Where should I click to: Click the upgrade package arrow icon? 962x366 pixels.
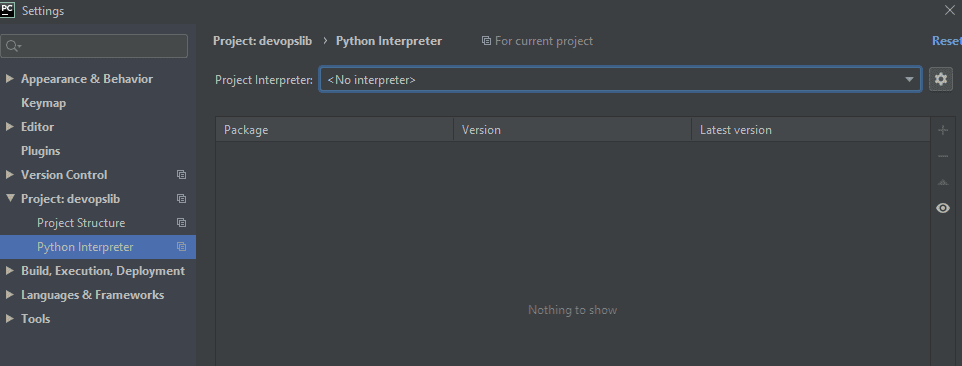point(943,182)
